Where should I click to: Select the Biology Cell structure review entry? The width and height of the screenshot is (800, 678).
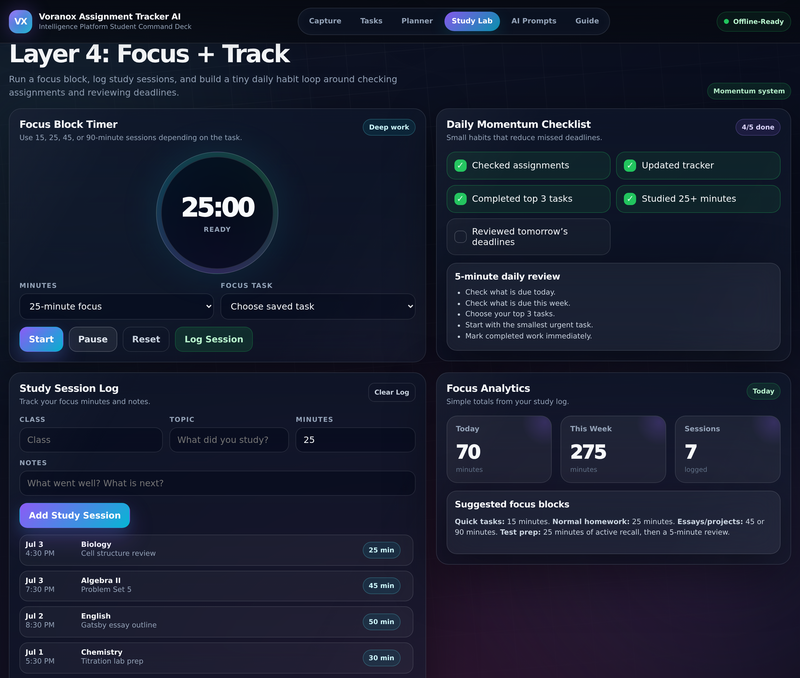pos(216,550)
